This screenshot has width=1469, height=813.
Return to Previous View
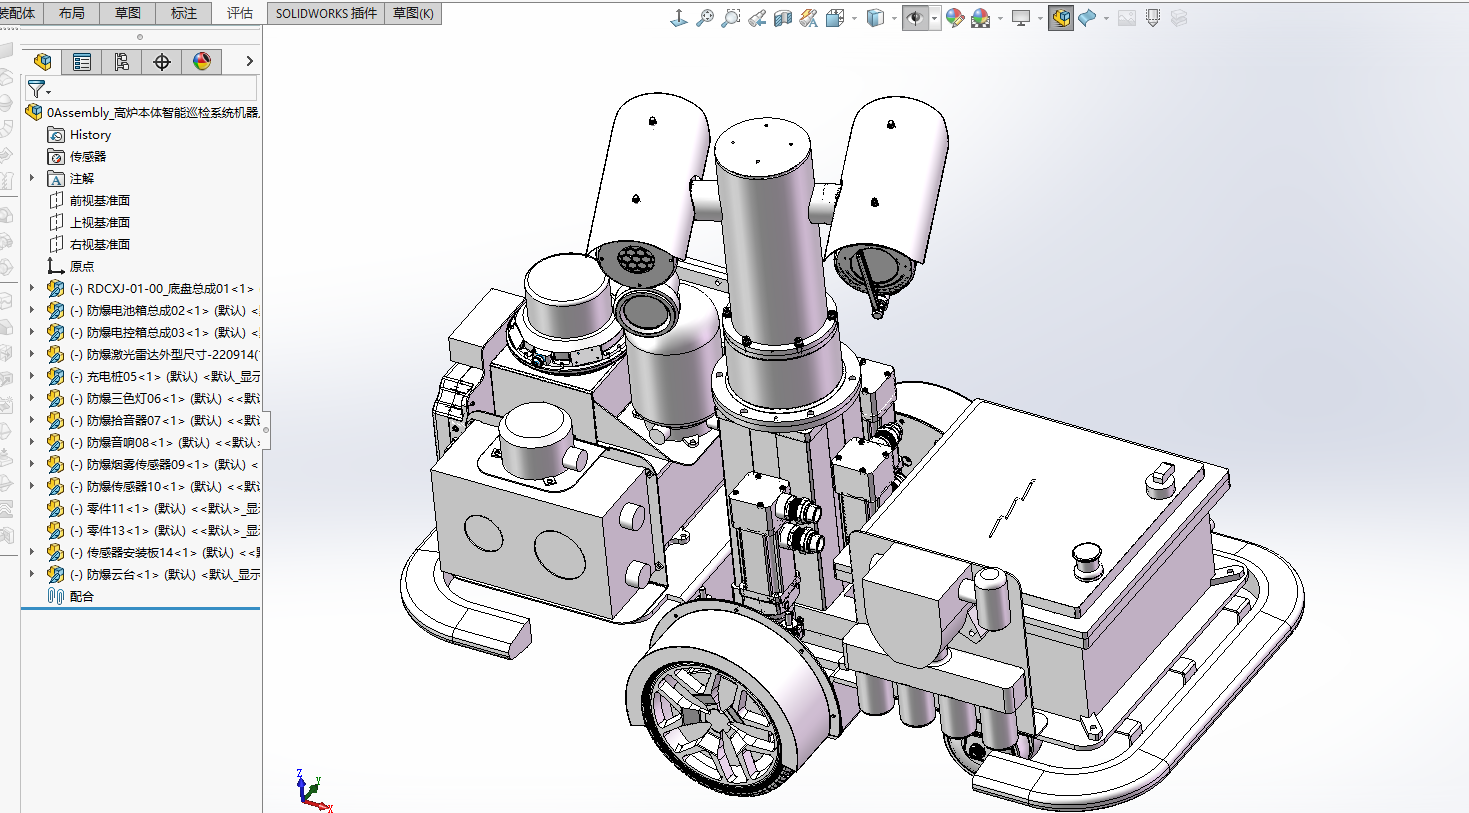(x=757, y=18)
